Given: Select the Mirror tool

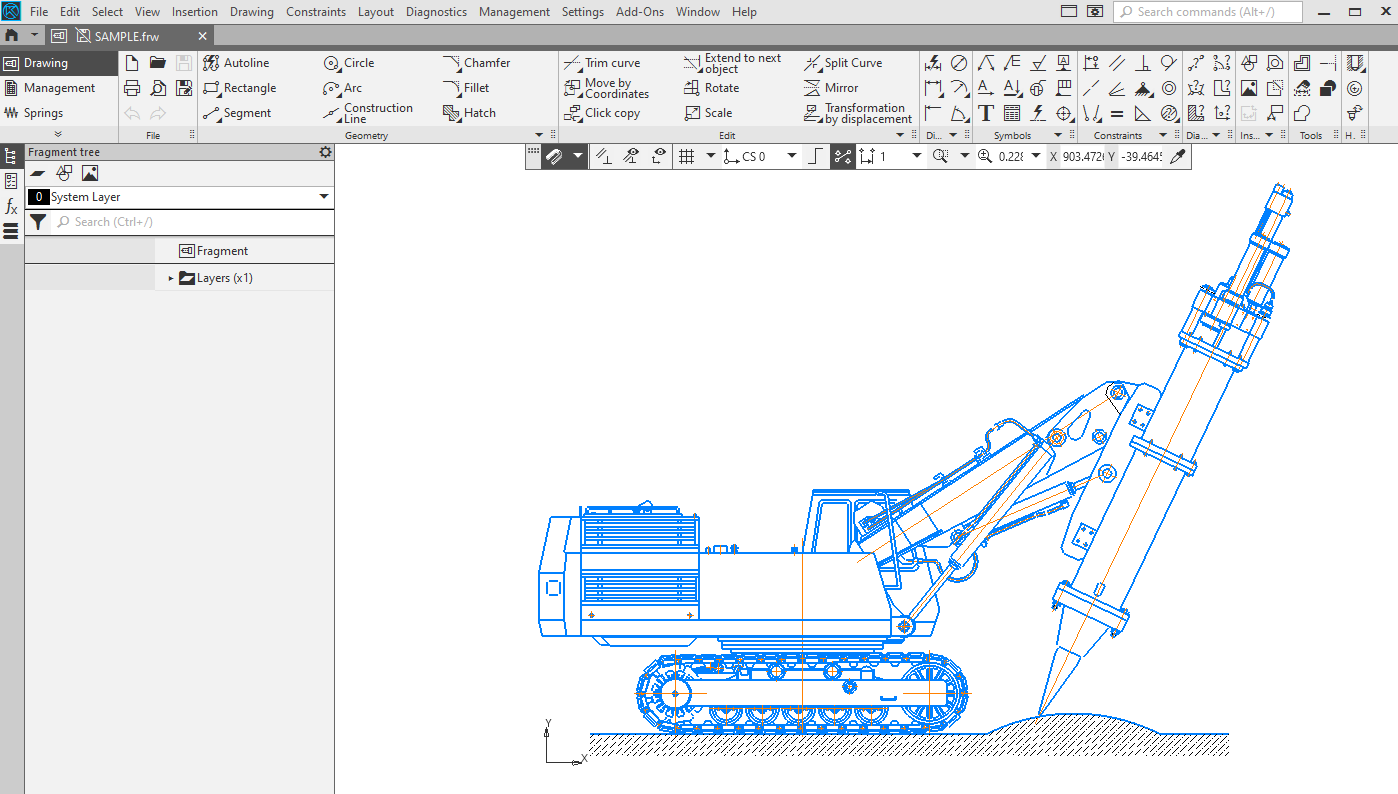Looking at the screenshot, I should [831, 88].
